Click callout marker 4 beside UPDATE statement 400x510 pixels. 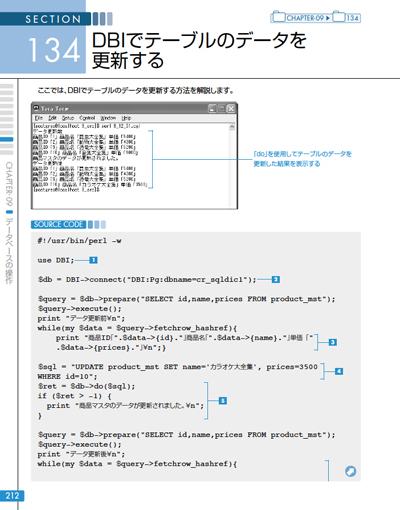coord(339,371)
